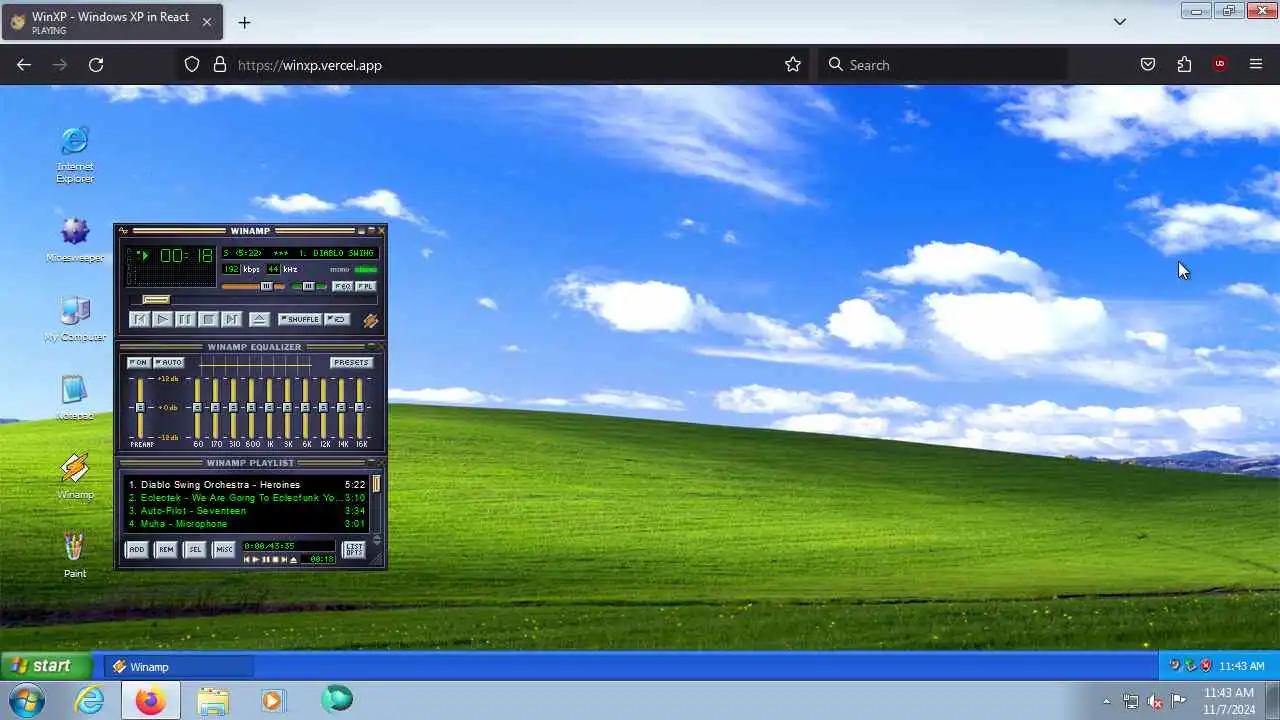
Task: Click the XP start button
Action: click(46, 666)
